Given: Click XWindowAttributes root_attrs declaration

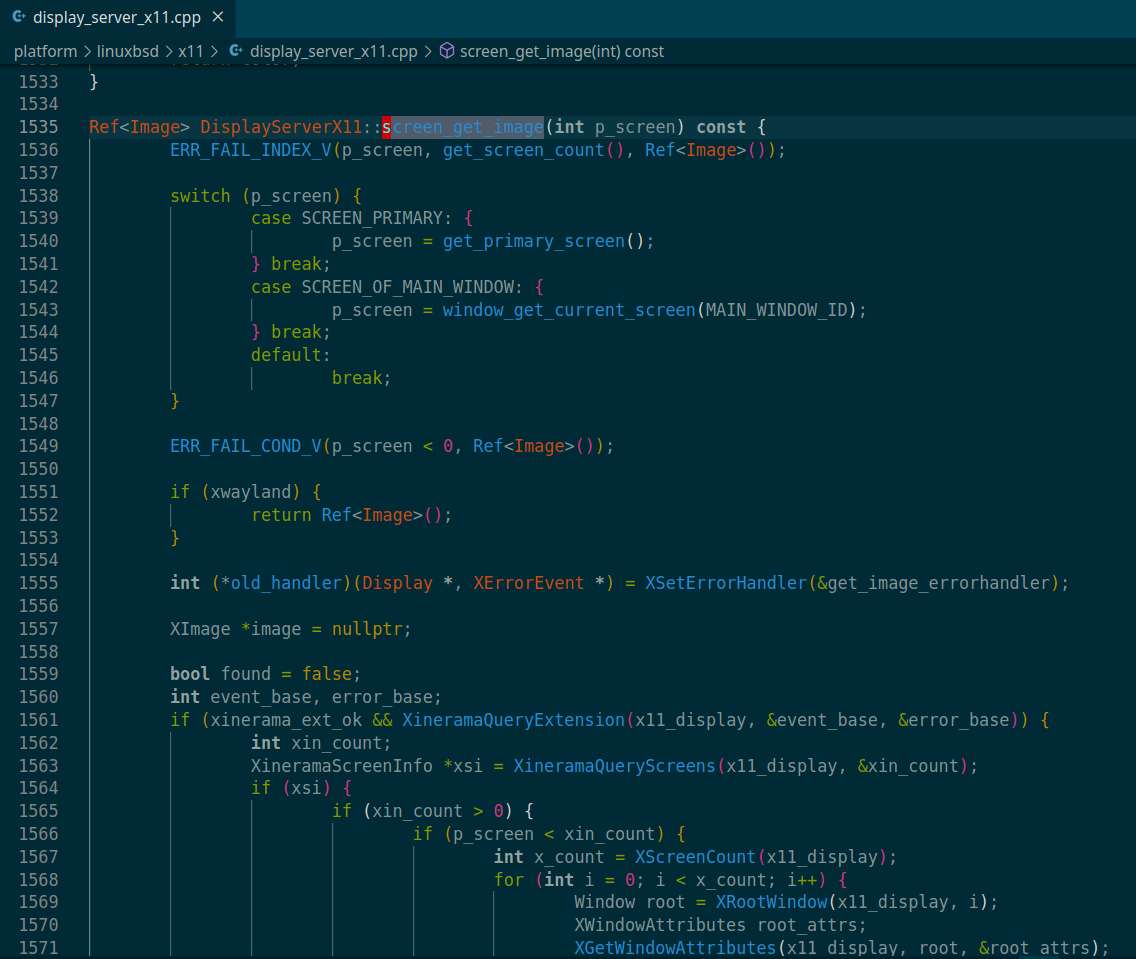Looking at the screenshot, I should tap(719, 926).
